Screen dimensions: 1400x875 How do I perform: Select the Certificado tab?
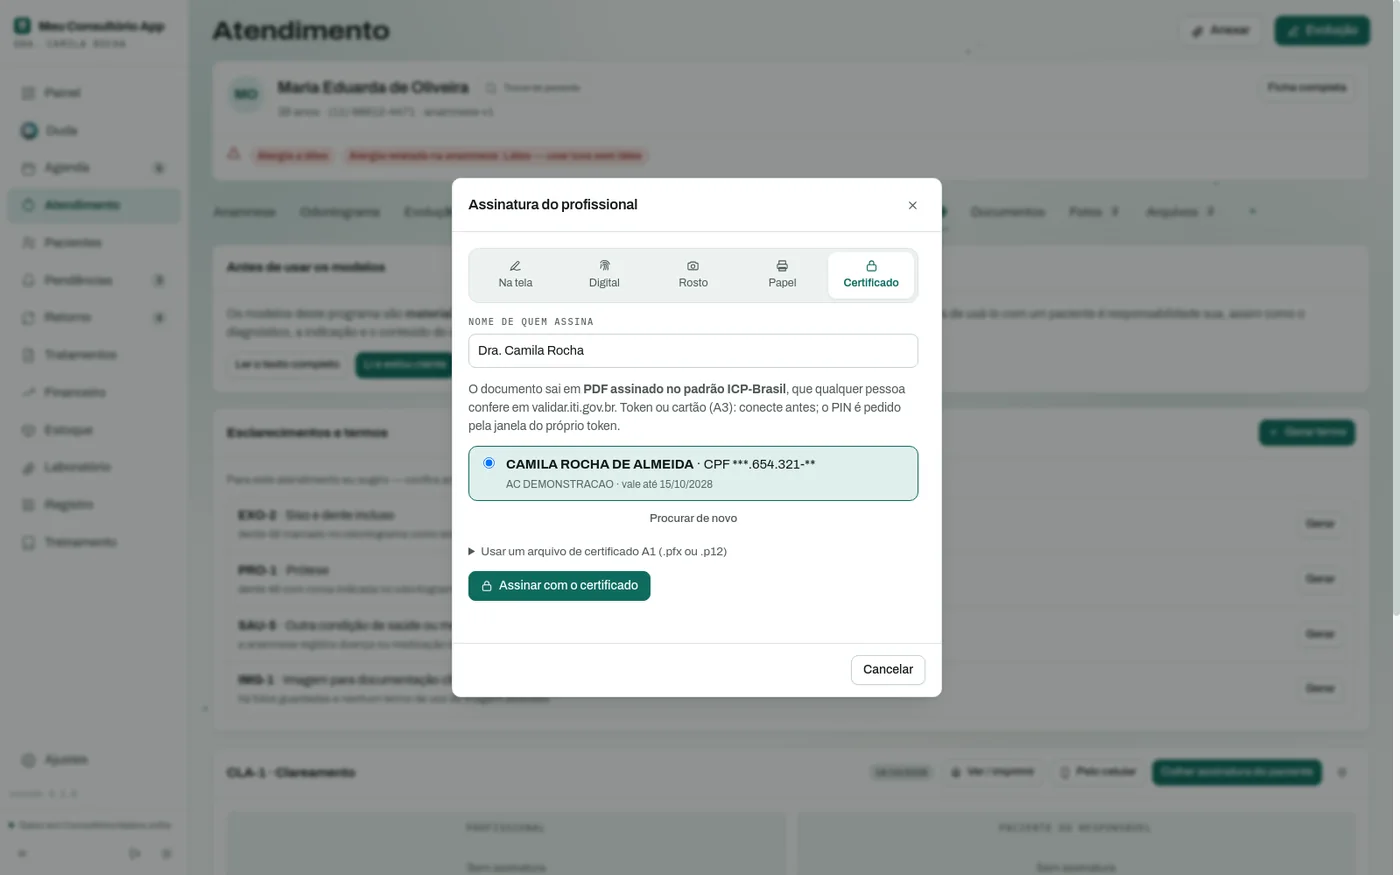(871, 275)
